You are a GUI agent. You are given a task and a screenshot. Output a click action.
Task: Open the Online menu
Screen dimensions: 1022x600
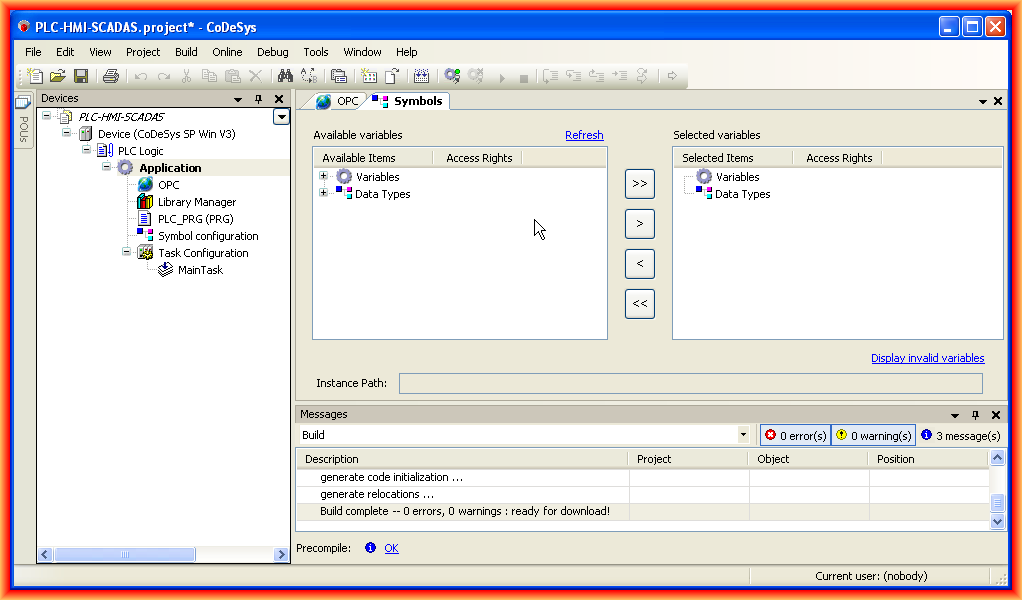pos(227,52)
